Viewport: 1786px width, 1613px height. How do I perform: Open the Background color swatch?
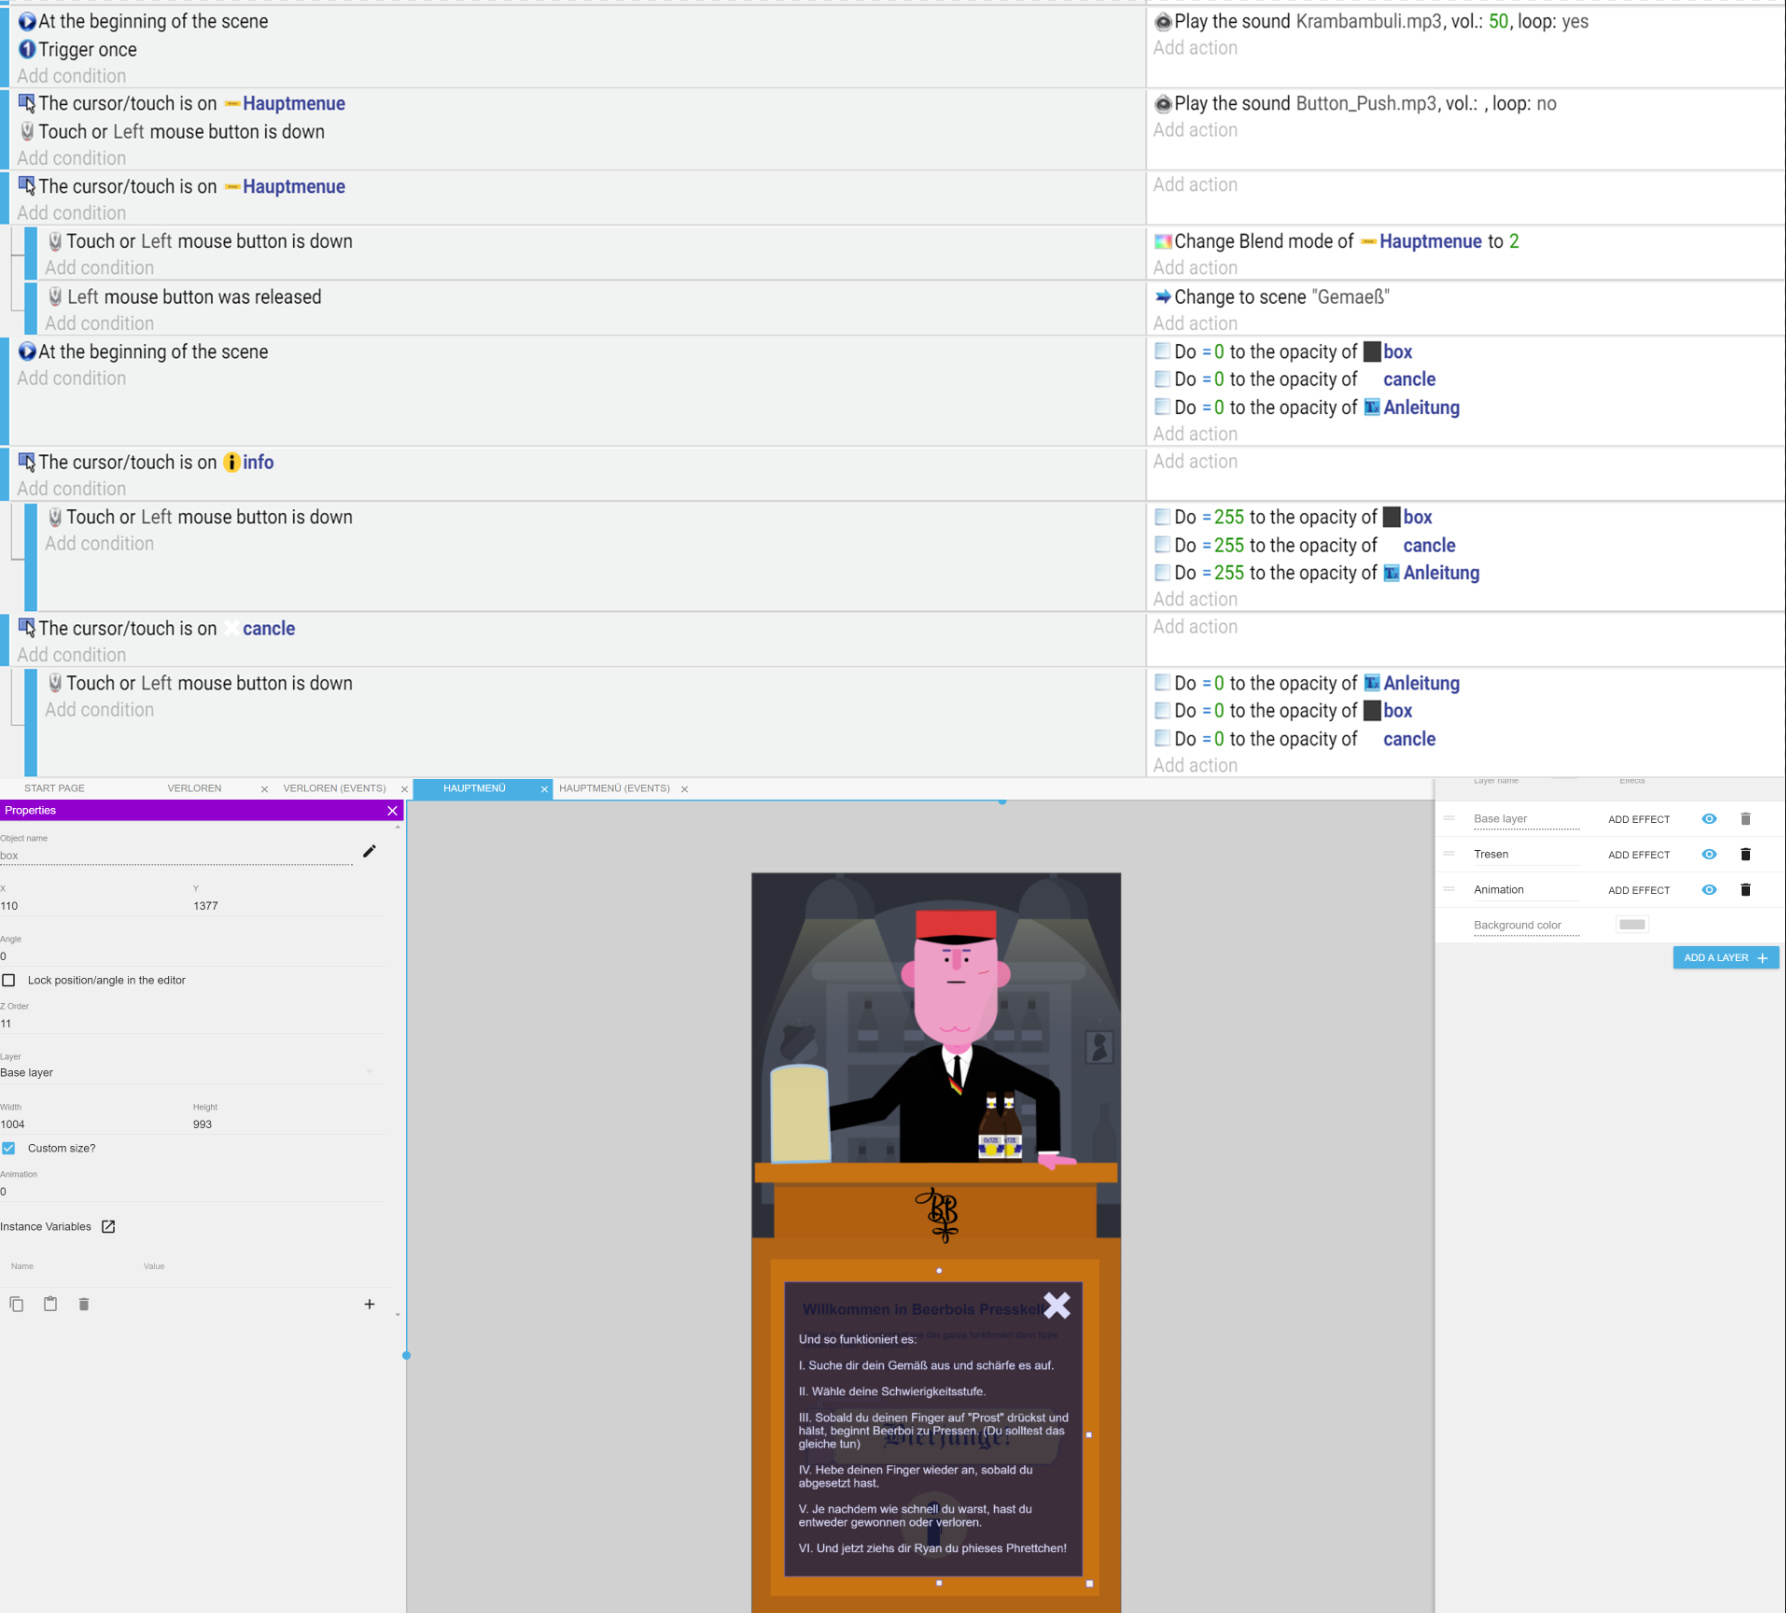coord(1631,925)
